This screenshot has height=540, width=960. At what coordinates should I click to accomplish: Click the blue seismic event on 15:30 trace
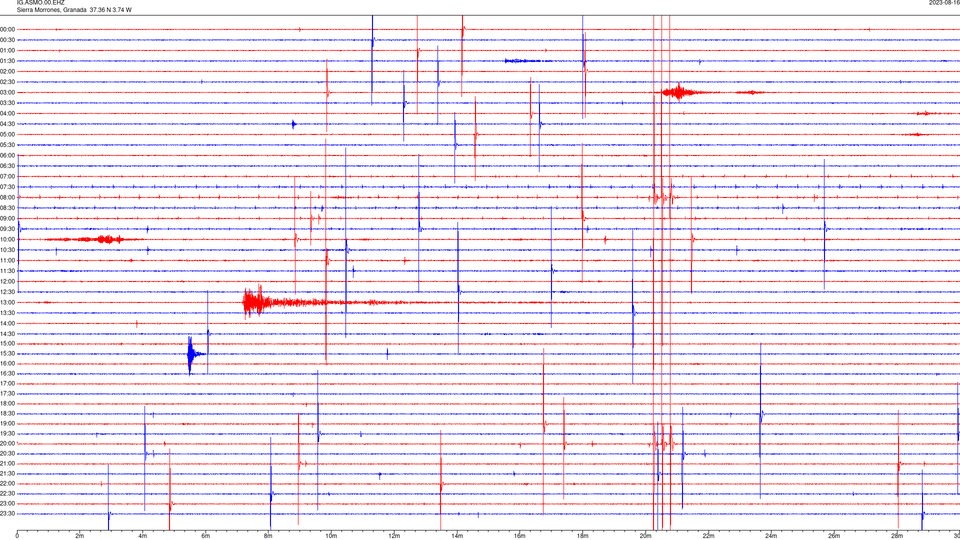tap(193, 354)
